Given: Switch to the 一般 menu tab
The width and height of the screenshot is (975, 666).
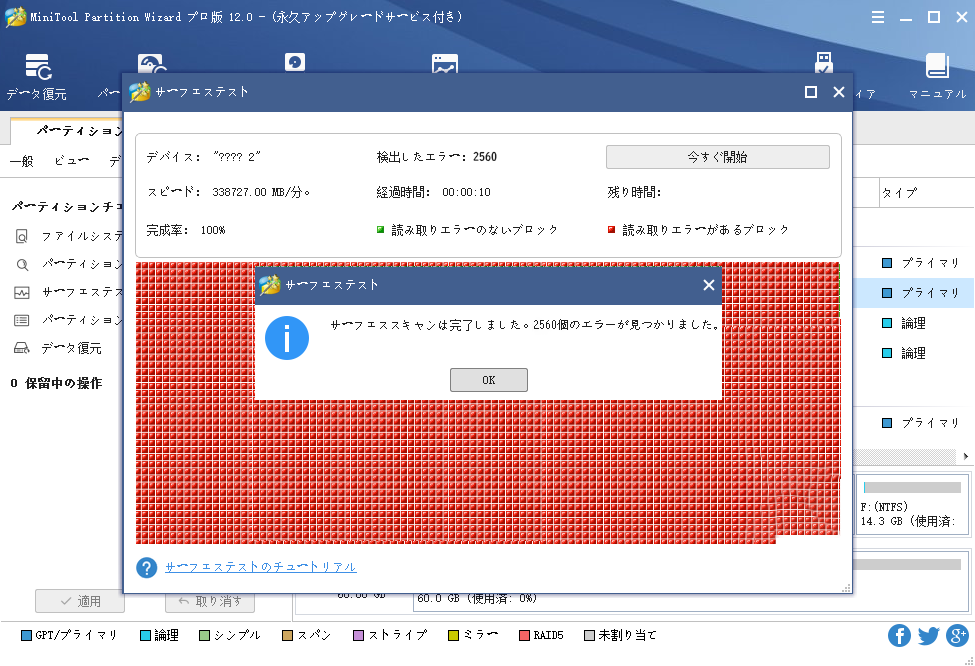Looking at the screenshot, I should pos(21,161).
